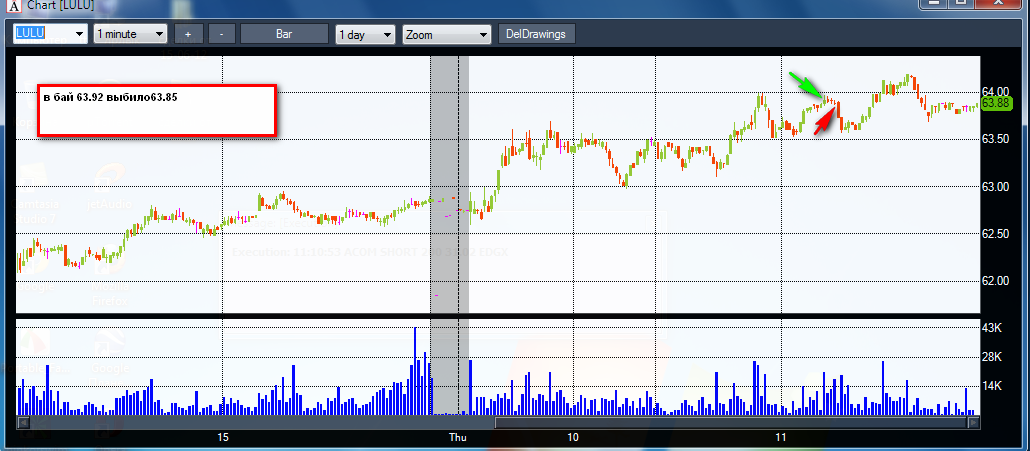The image size is (1030, 451).
Task: Click the red arrow marker on chart
Action: (825, 122)
